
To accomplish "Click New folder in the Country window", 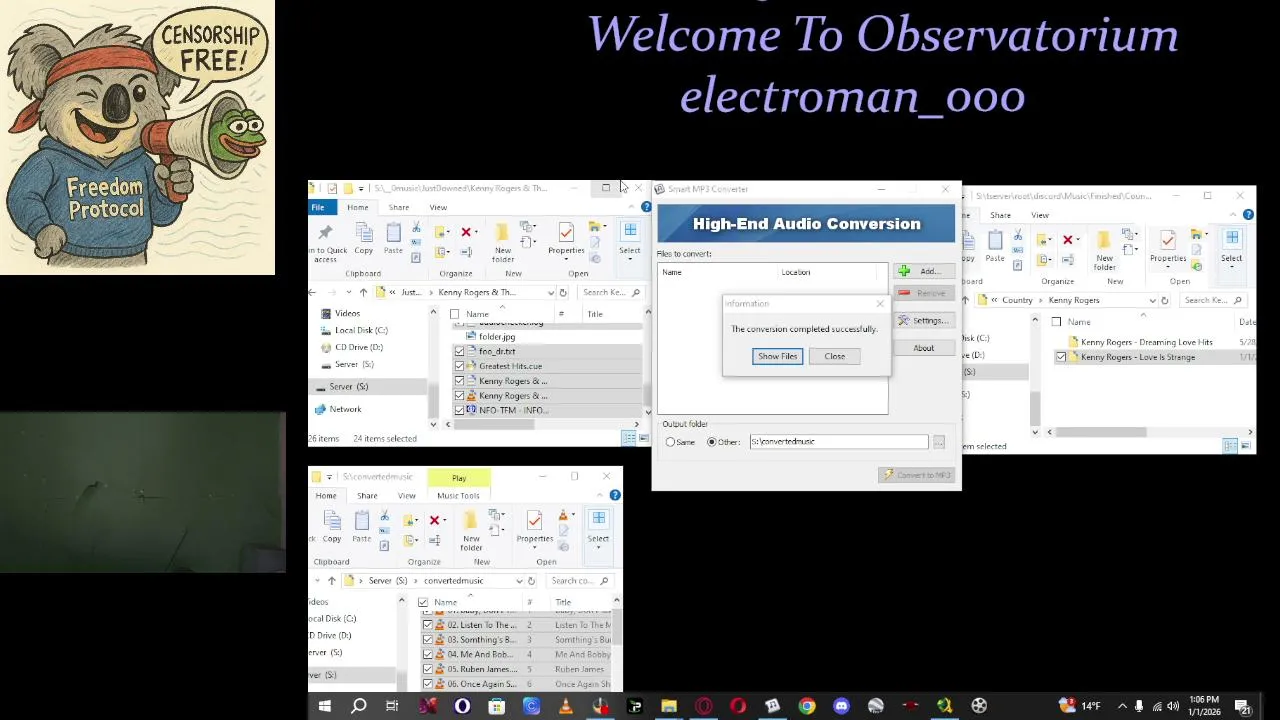I will [1104, 251].
